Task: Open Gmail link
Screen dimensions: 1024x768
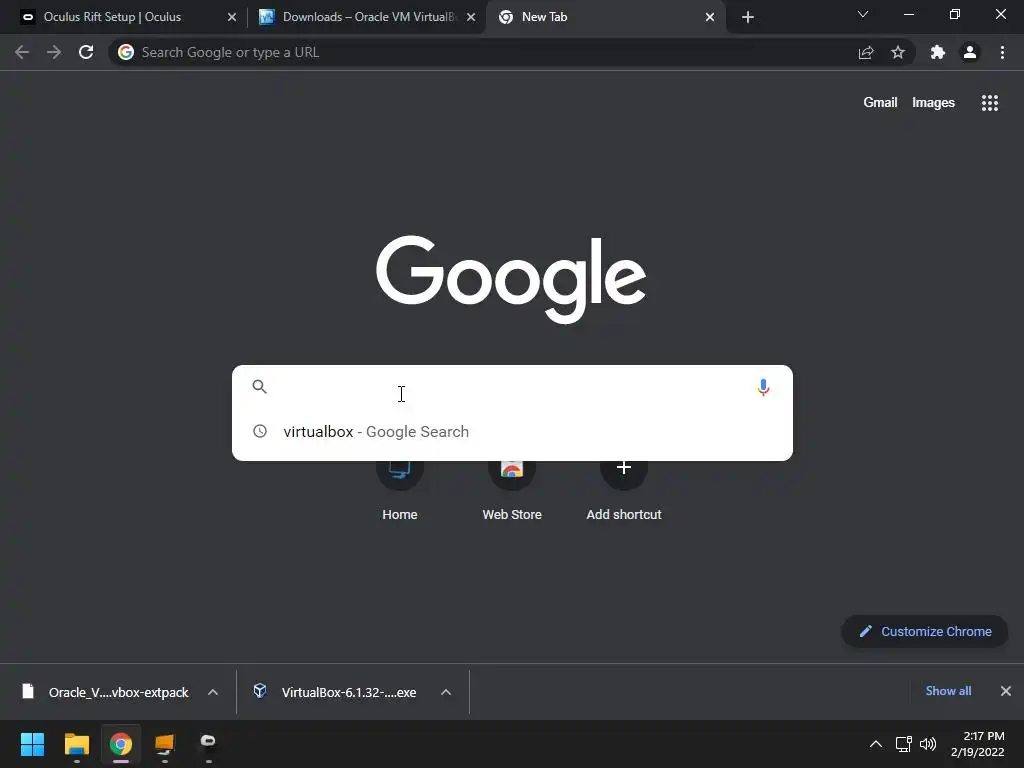Action: coord(880,103)
